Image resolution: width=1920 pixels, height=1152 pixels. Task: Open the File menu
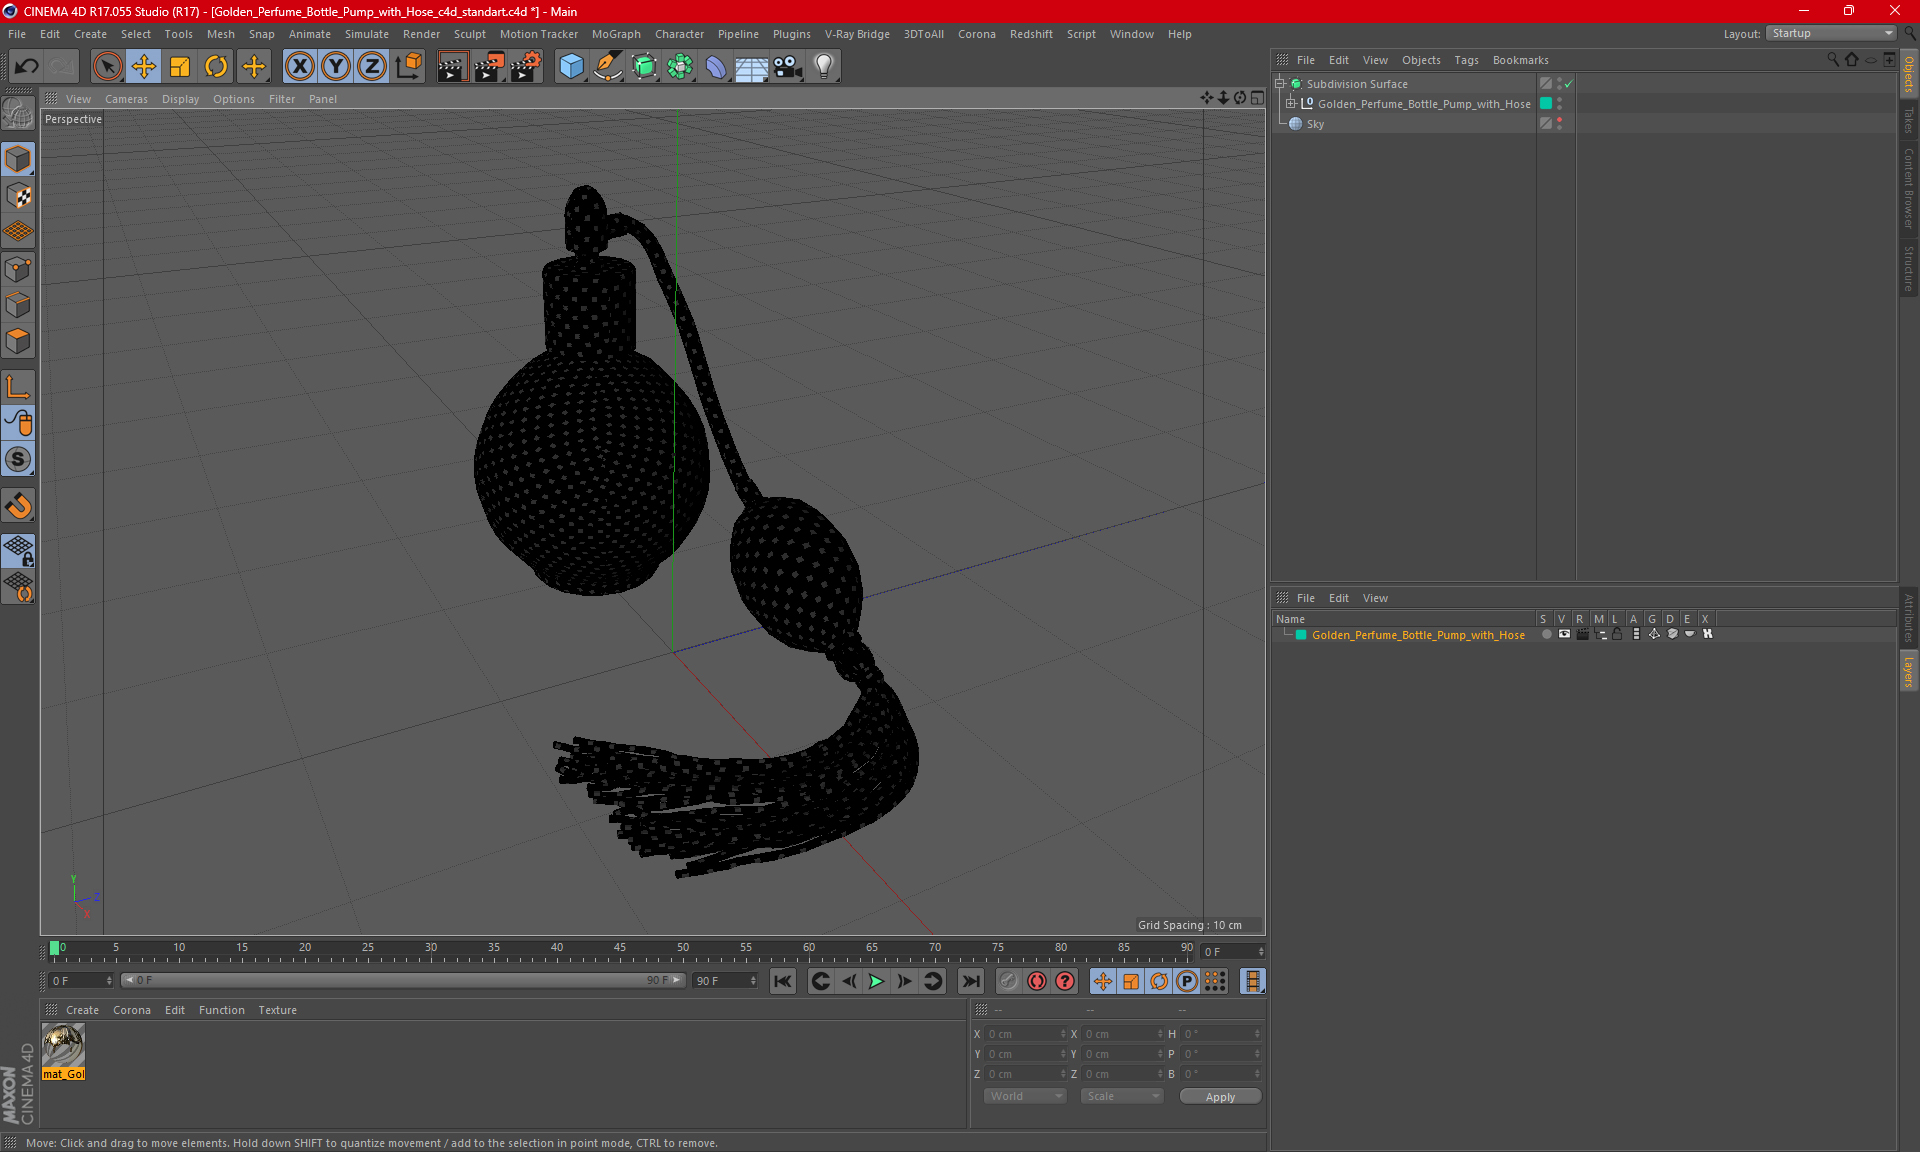[17, 34]
